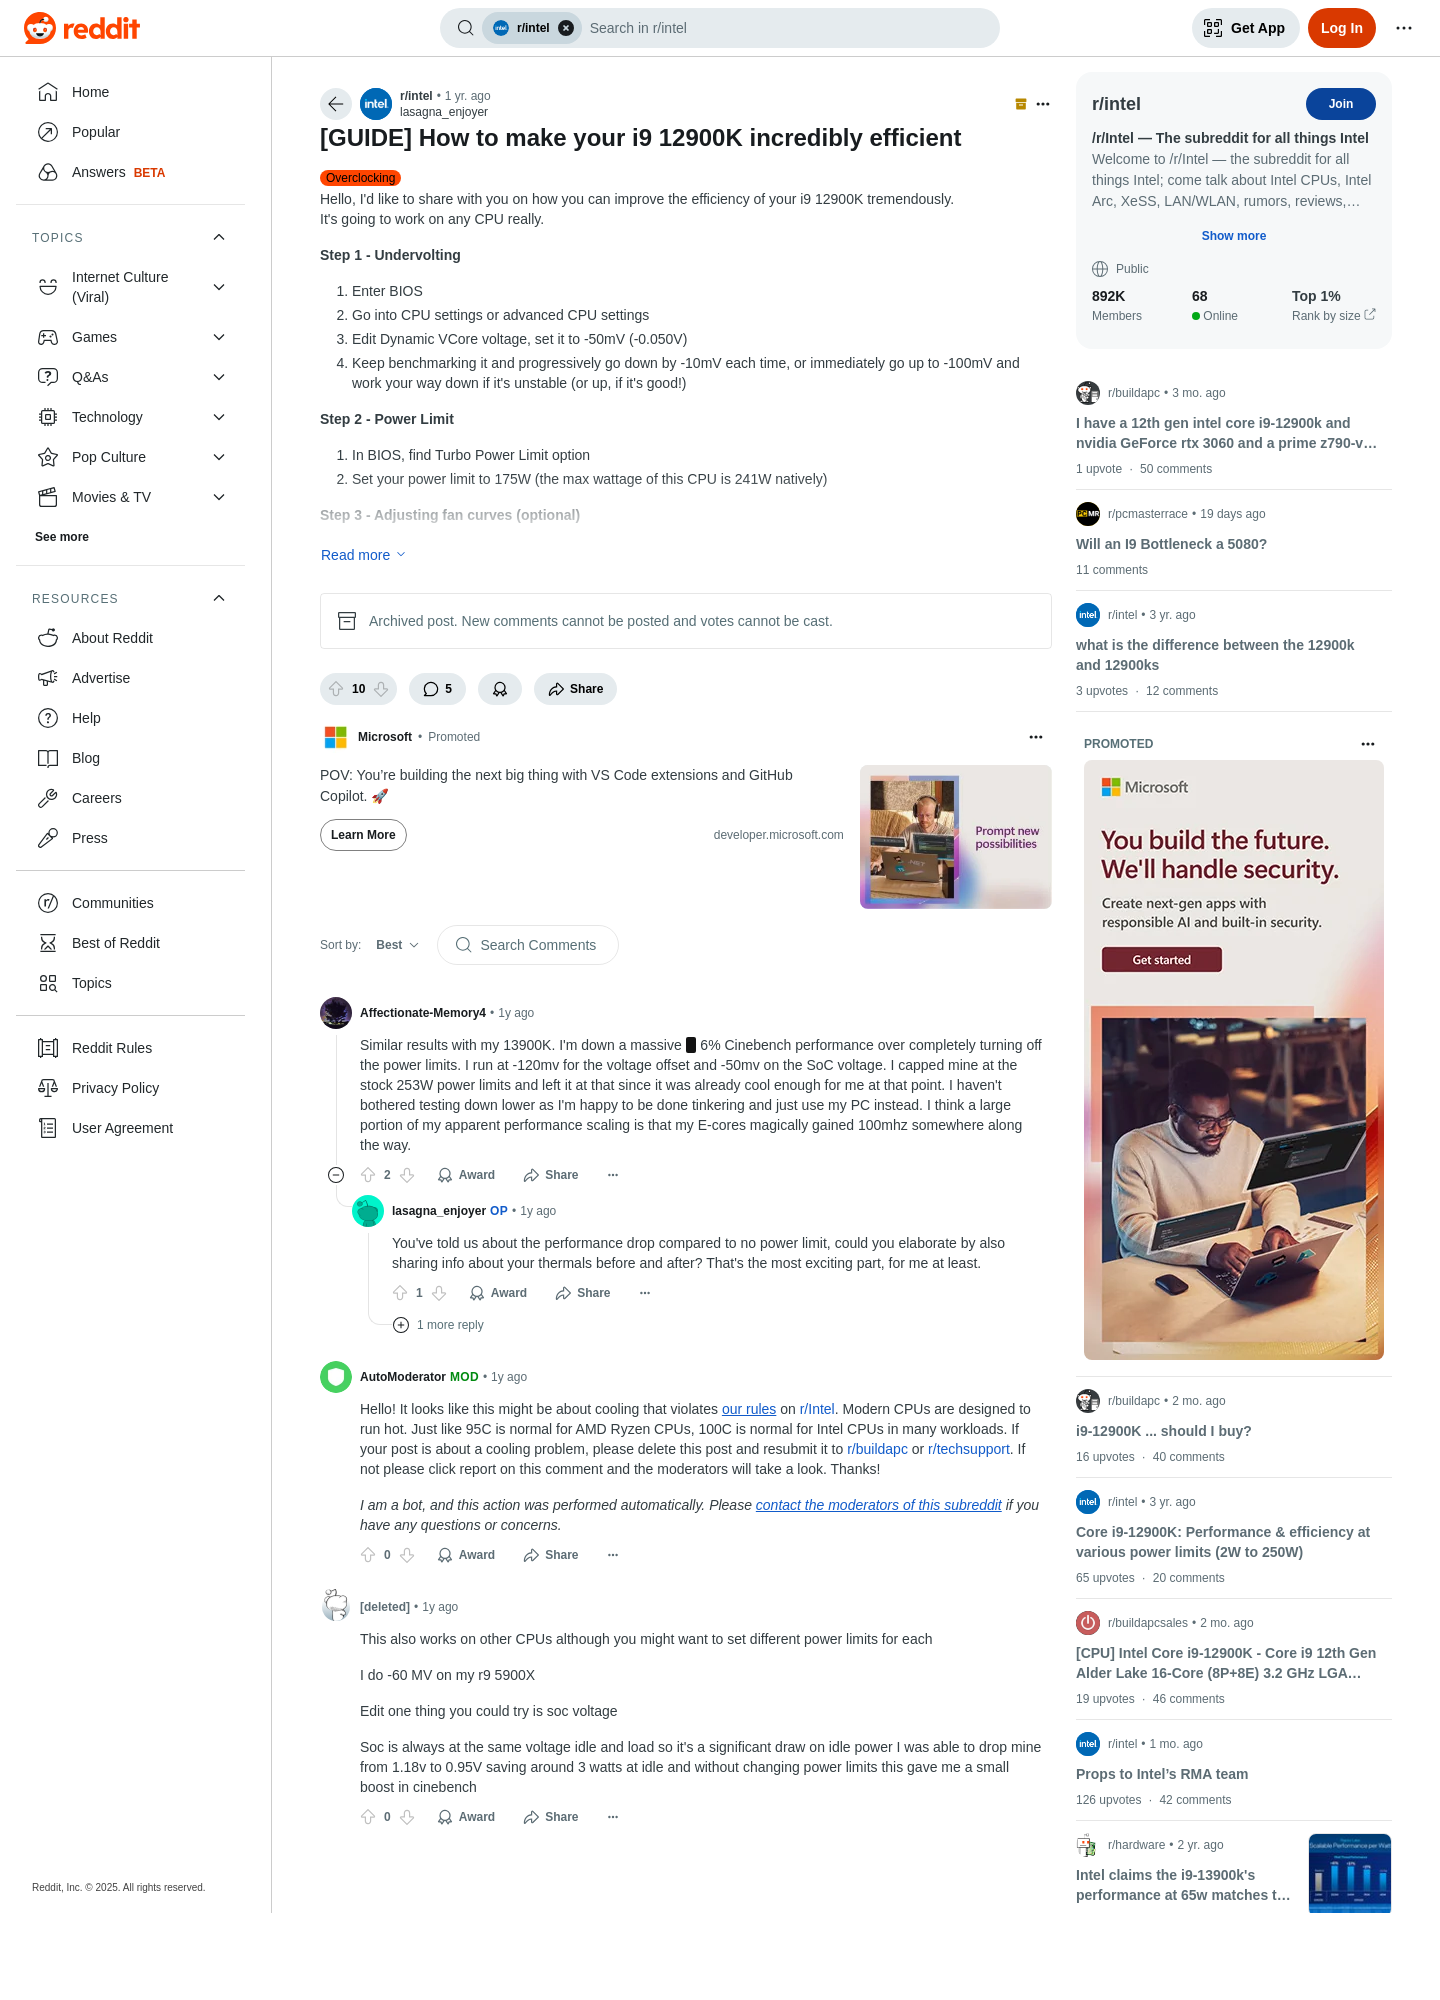Focus the Search Comments field
1440x2000 pixels.
[527, 945]
